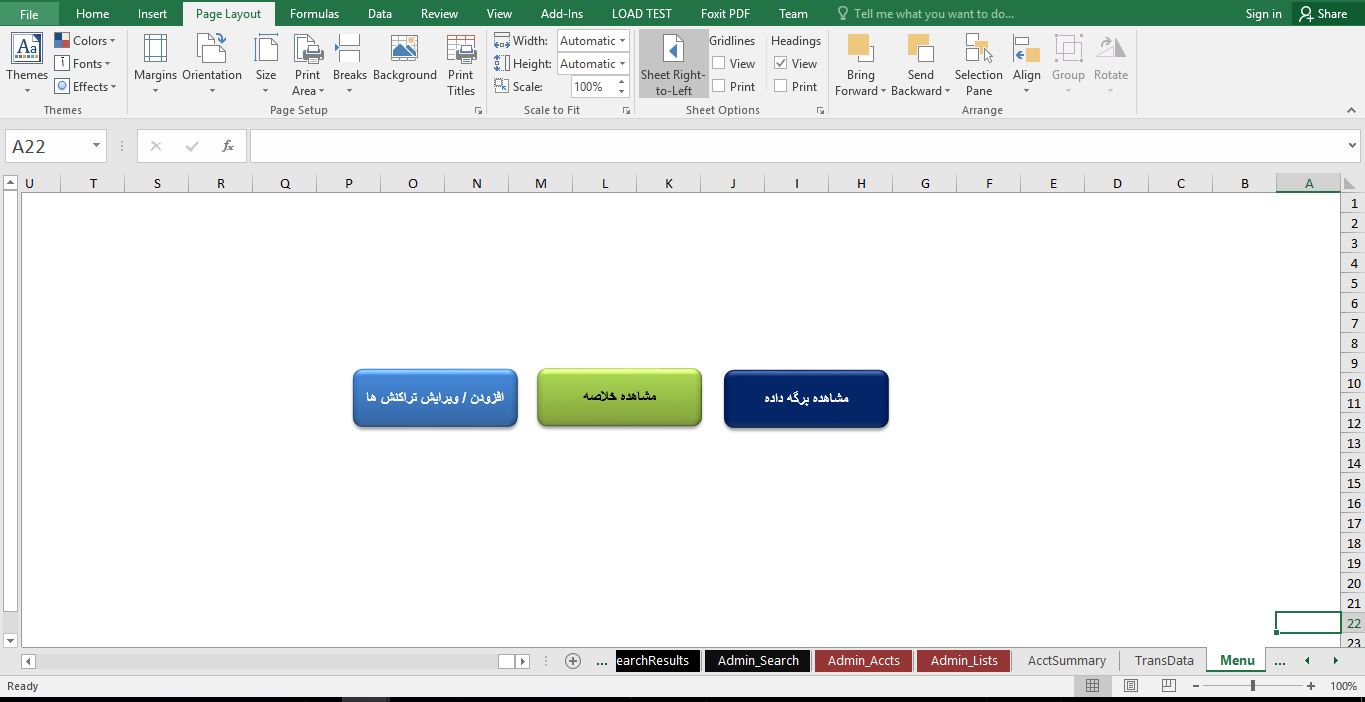Image resolution: width=1365 pixels, height=702 pixels.
Task: Click zoom in plus button
Action: point(1311,686)
